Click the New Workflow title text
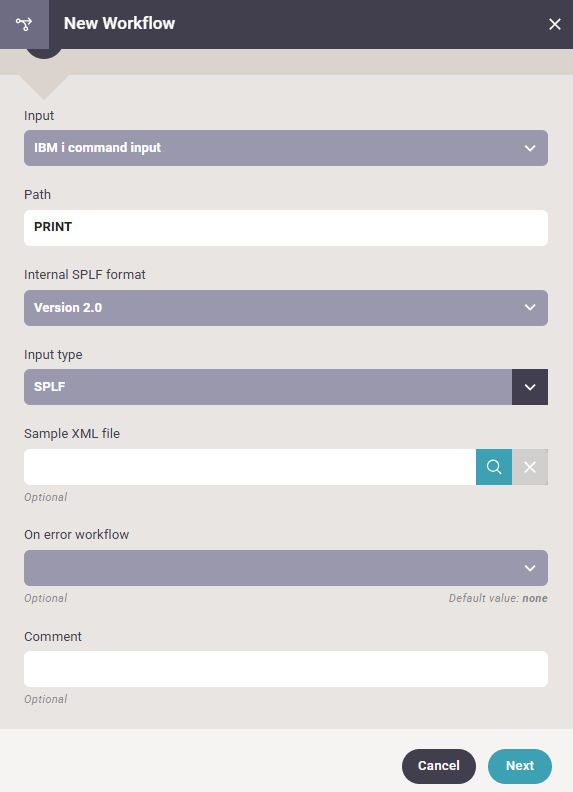The height and width of the screenshot is (792, 573). 119,23
